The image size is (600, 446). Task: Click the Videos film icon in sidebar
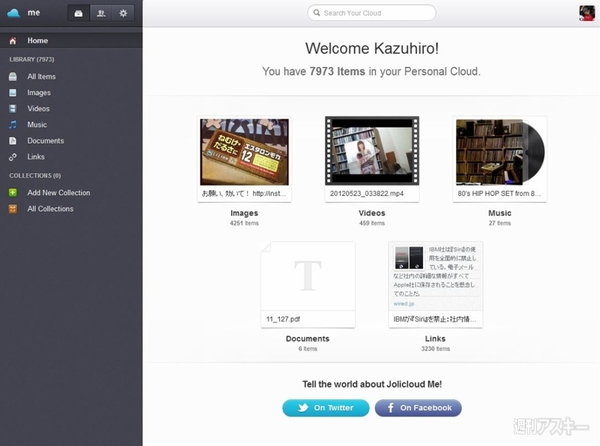pyautogui.click(x=13, y=109)
